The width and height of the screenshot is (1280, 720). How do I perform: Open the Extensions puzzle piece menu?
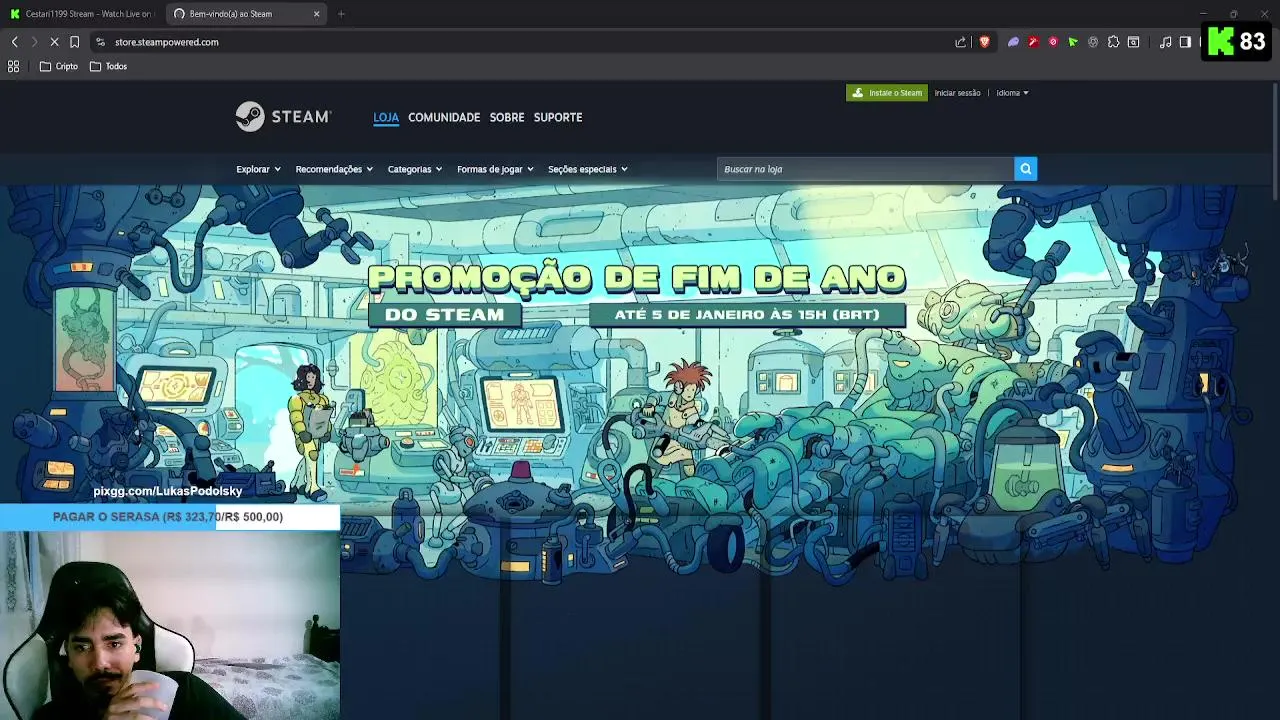1113,42
